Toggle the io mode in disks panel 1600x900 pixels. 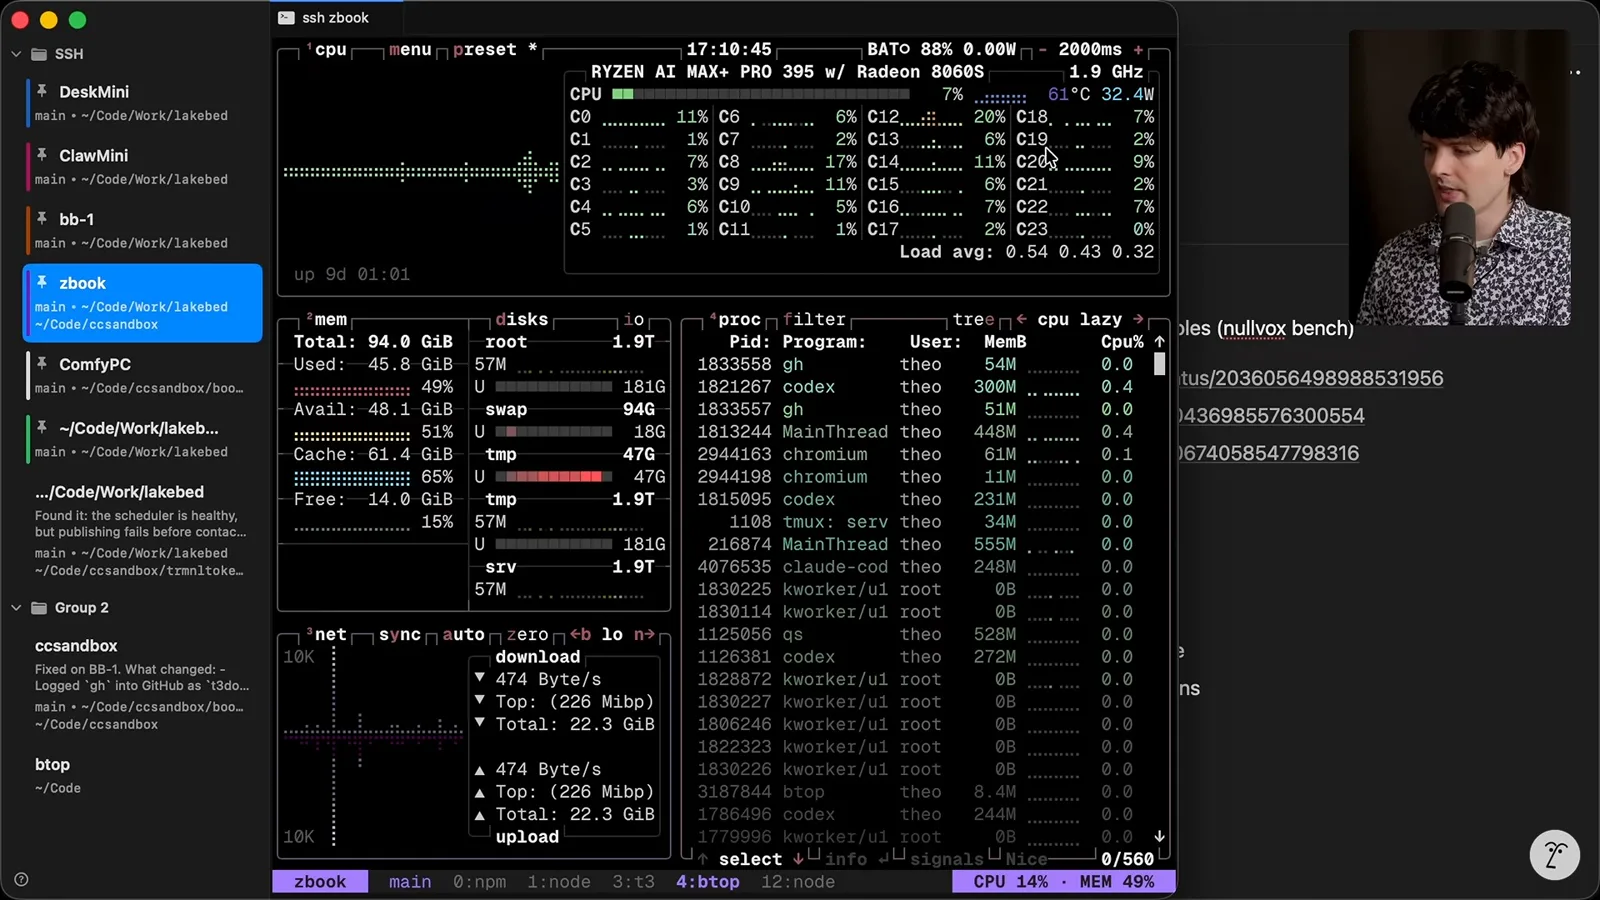634,319
